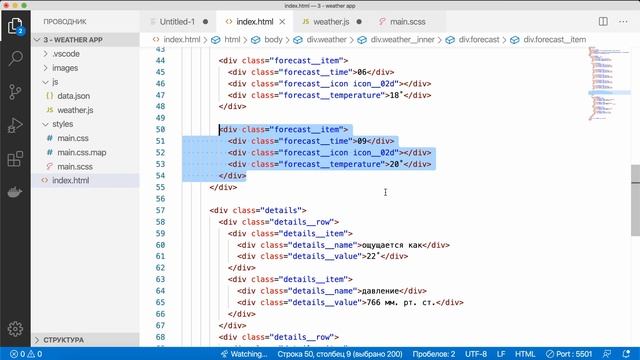The width and height of the screenshot is (640, 360).
Task: Open the Search view icon
Action: coord(15,58)
